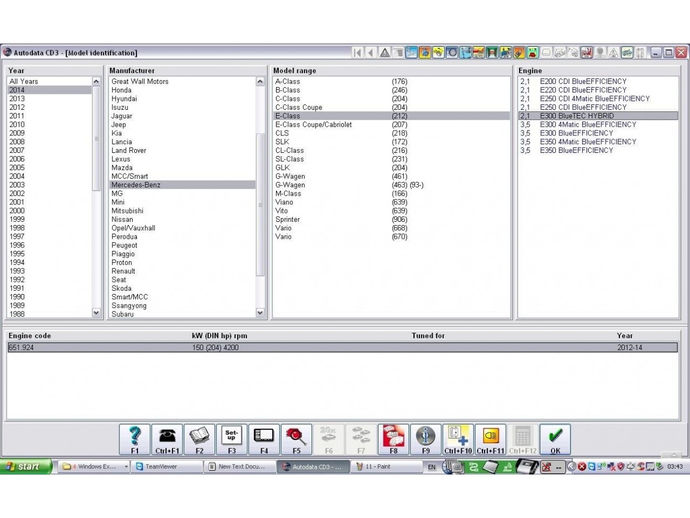
Task: Select E-Class Coupe/Cabriolet model range
Action: point(392,125)
